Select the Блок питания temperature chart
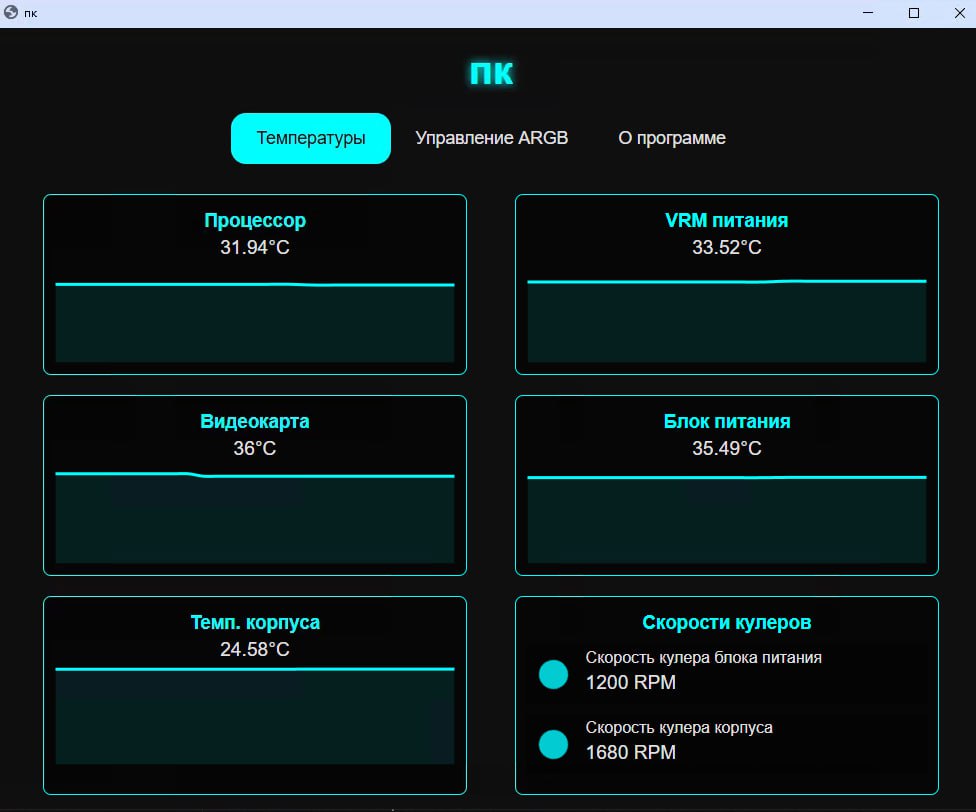 pyautogui.click(x=727, y=518)
